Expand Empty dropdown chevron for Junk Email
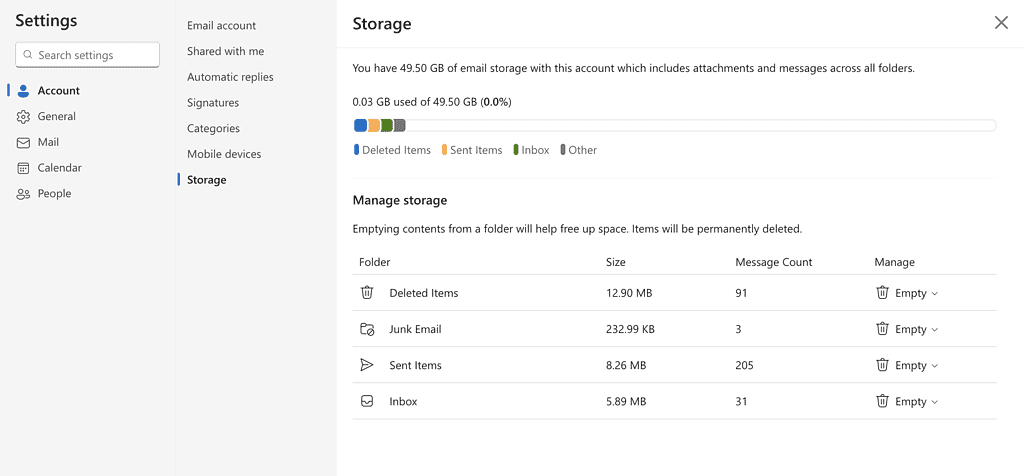1024x476 pixels. 935,330
